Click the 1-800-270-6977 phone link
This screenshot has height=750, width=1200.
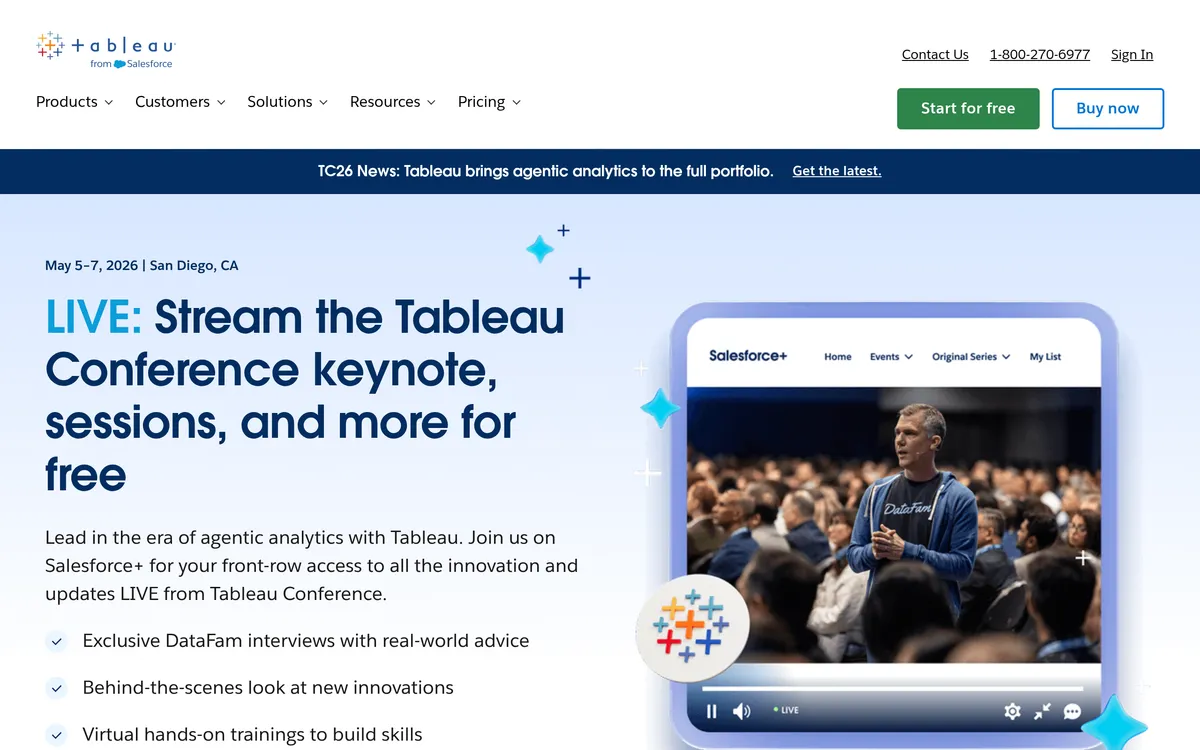1040,55
